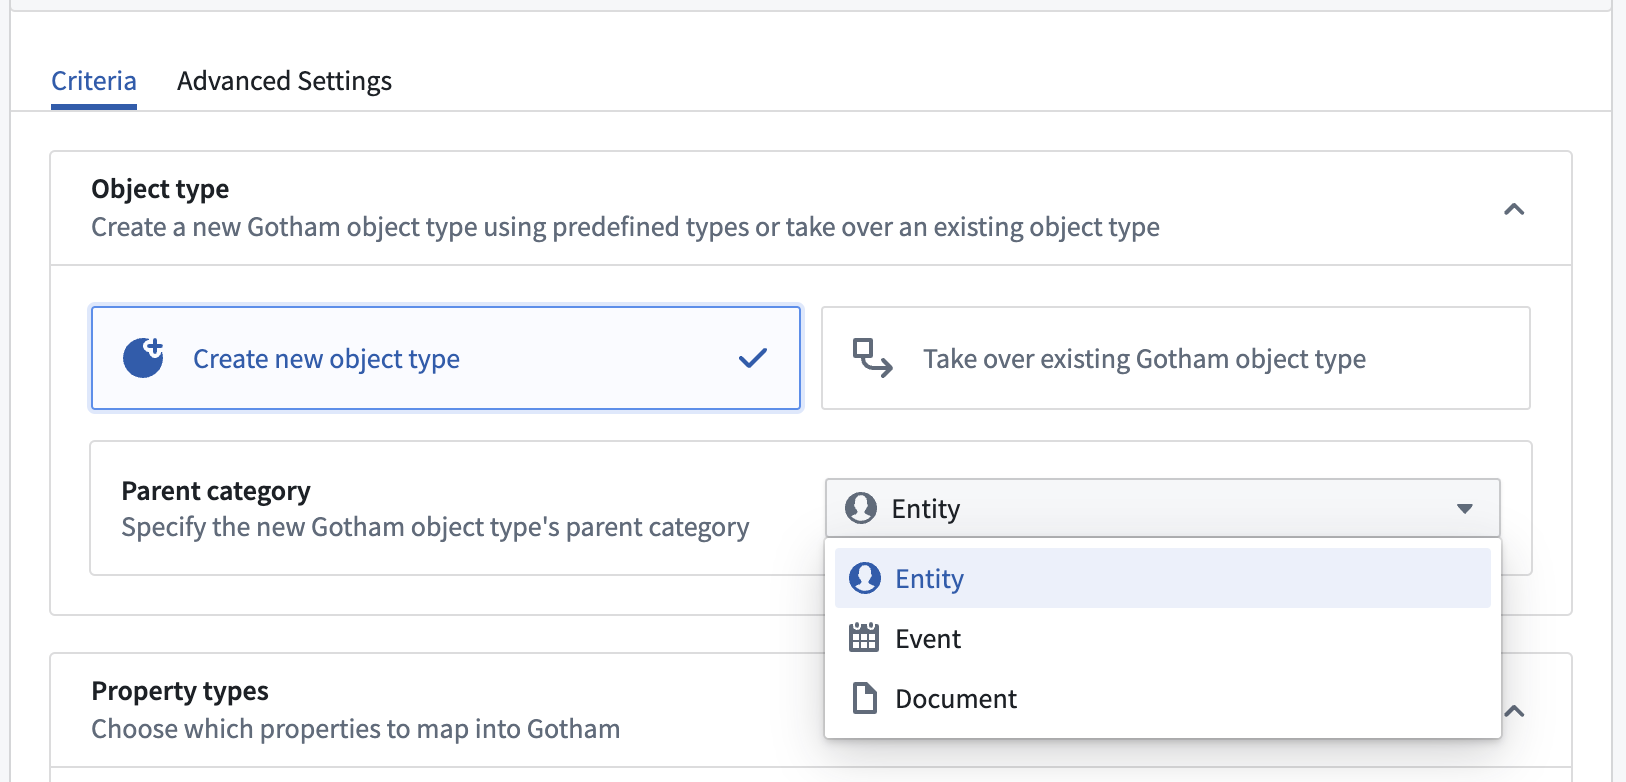Click the page icon beside the Document option
The image size is (1626, 782).
[x=865, y=698]
